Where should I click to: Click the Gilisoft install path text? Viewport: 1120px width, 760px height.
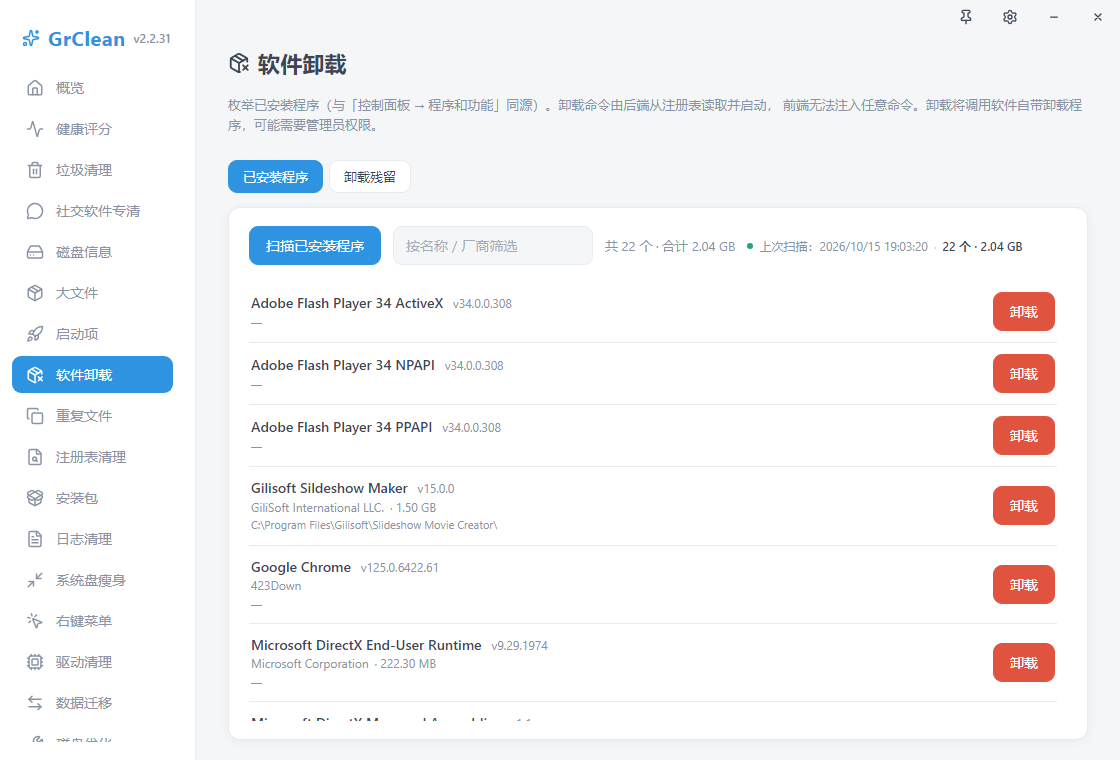coord(374,525)
